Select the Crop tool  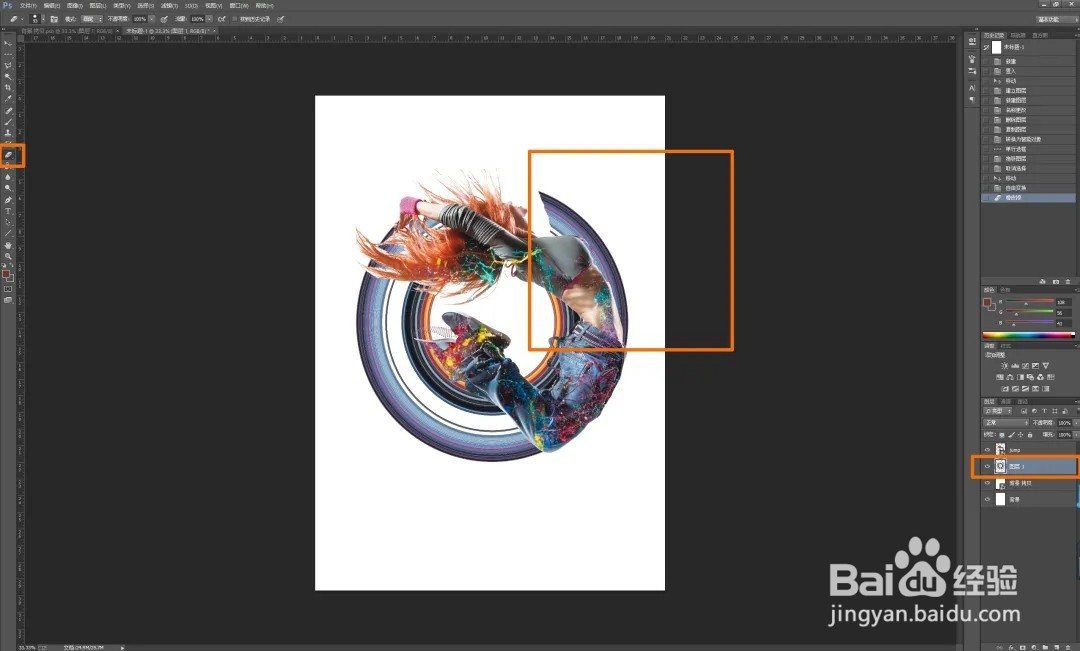click(8, 87)
